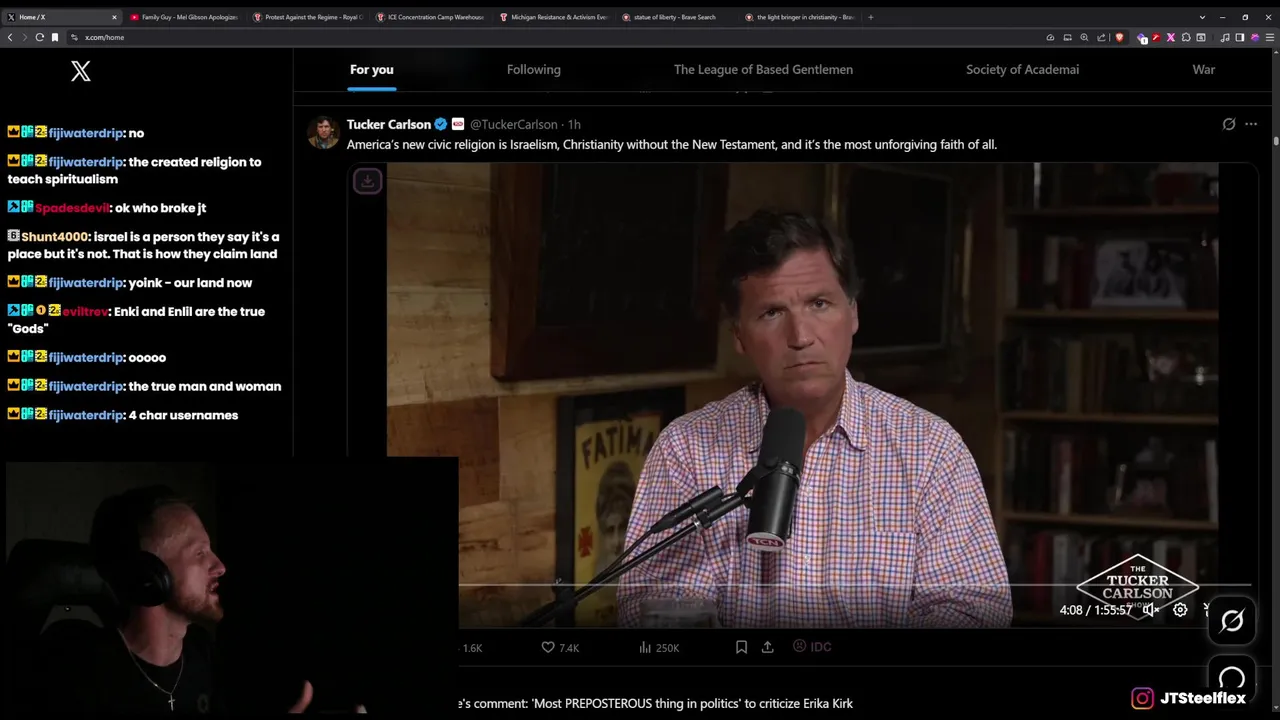Click the blue verified badge by Tucker Carlson
Image resolution: width=1280 pixels, height=720 pixels.
tap(441, 124)
